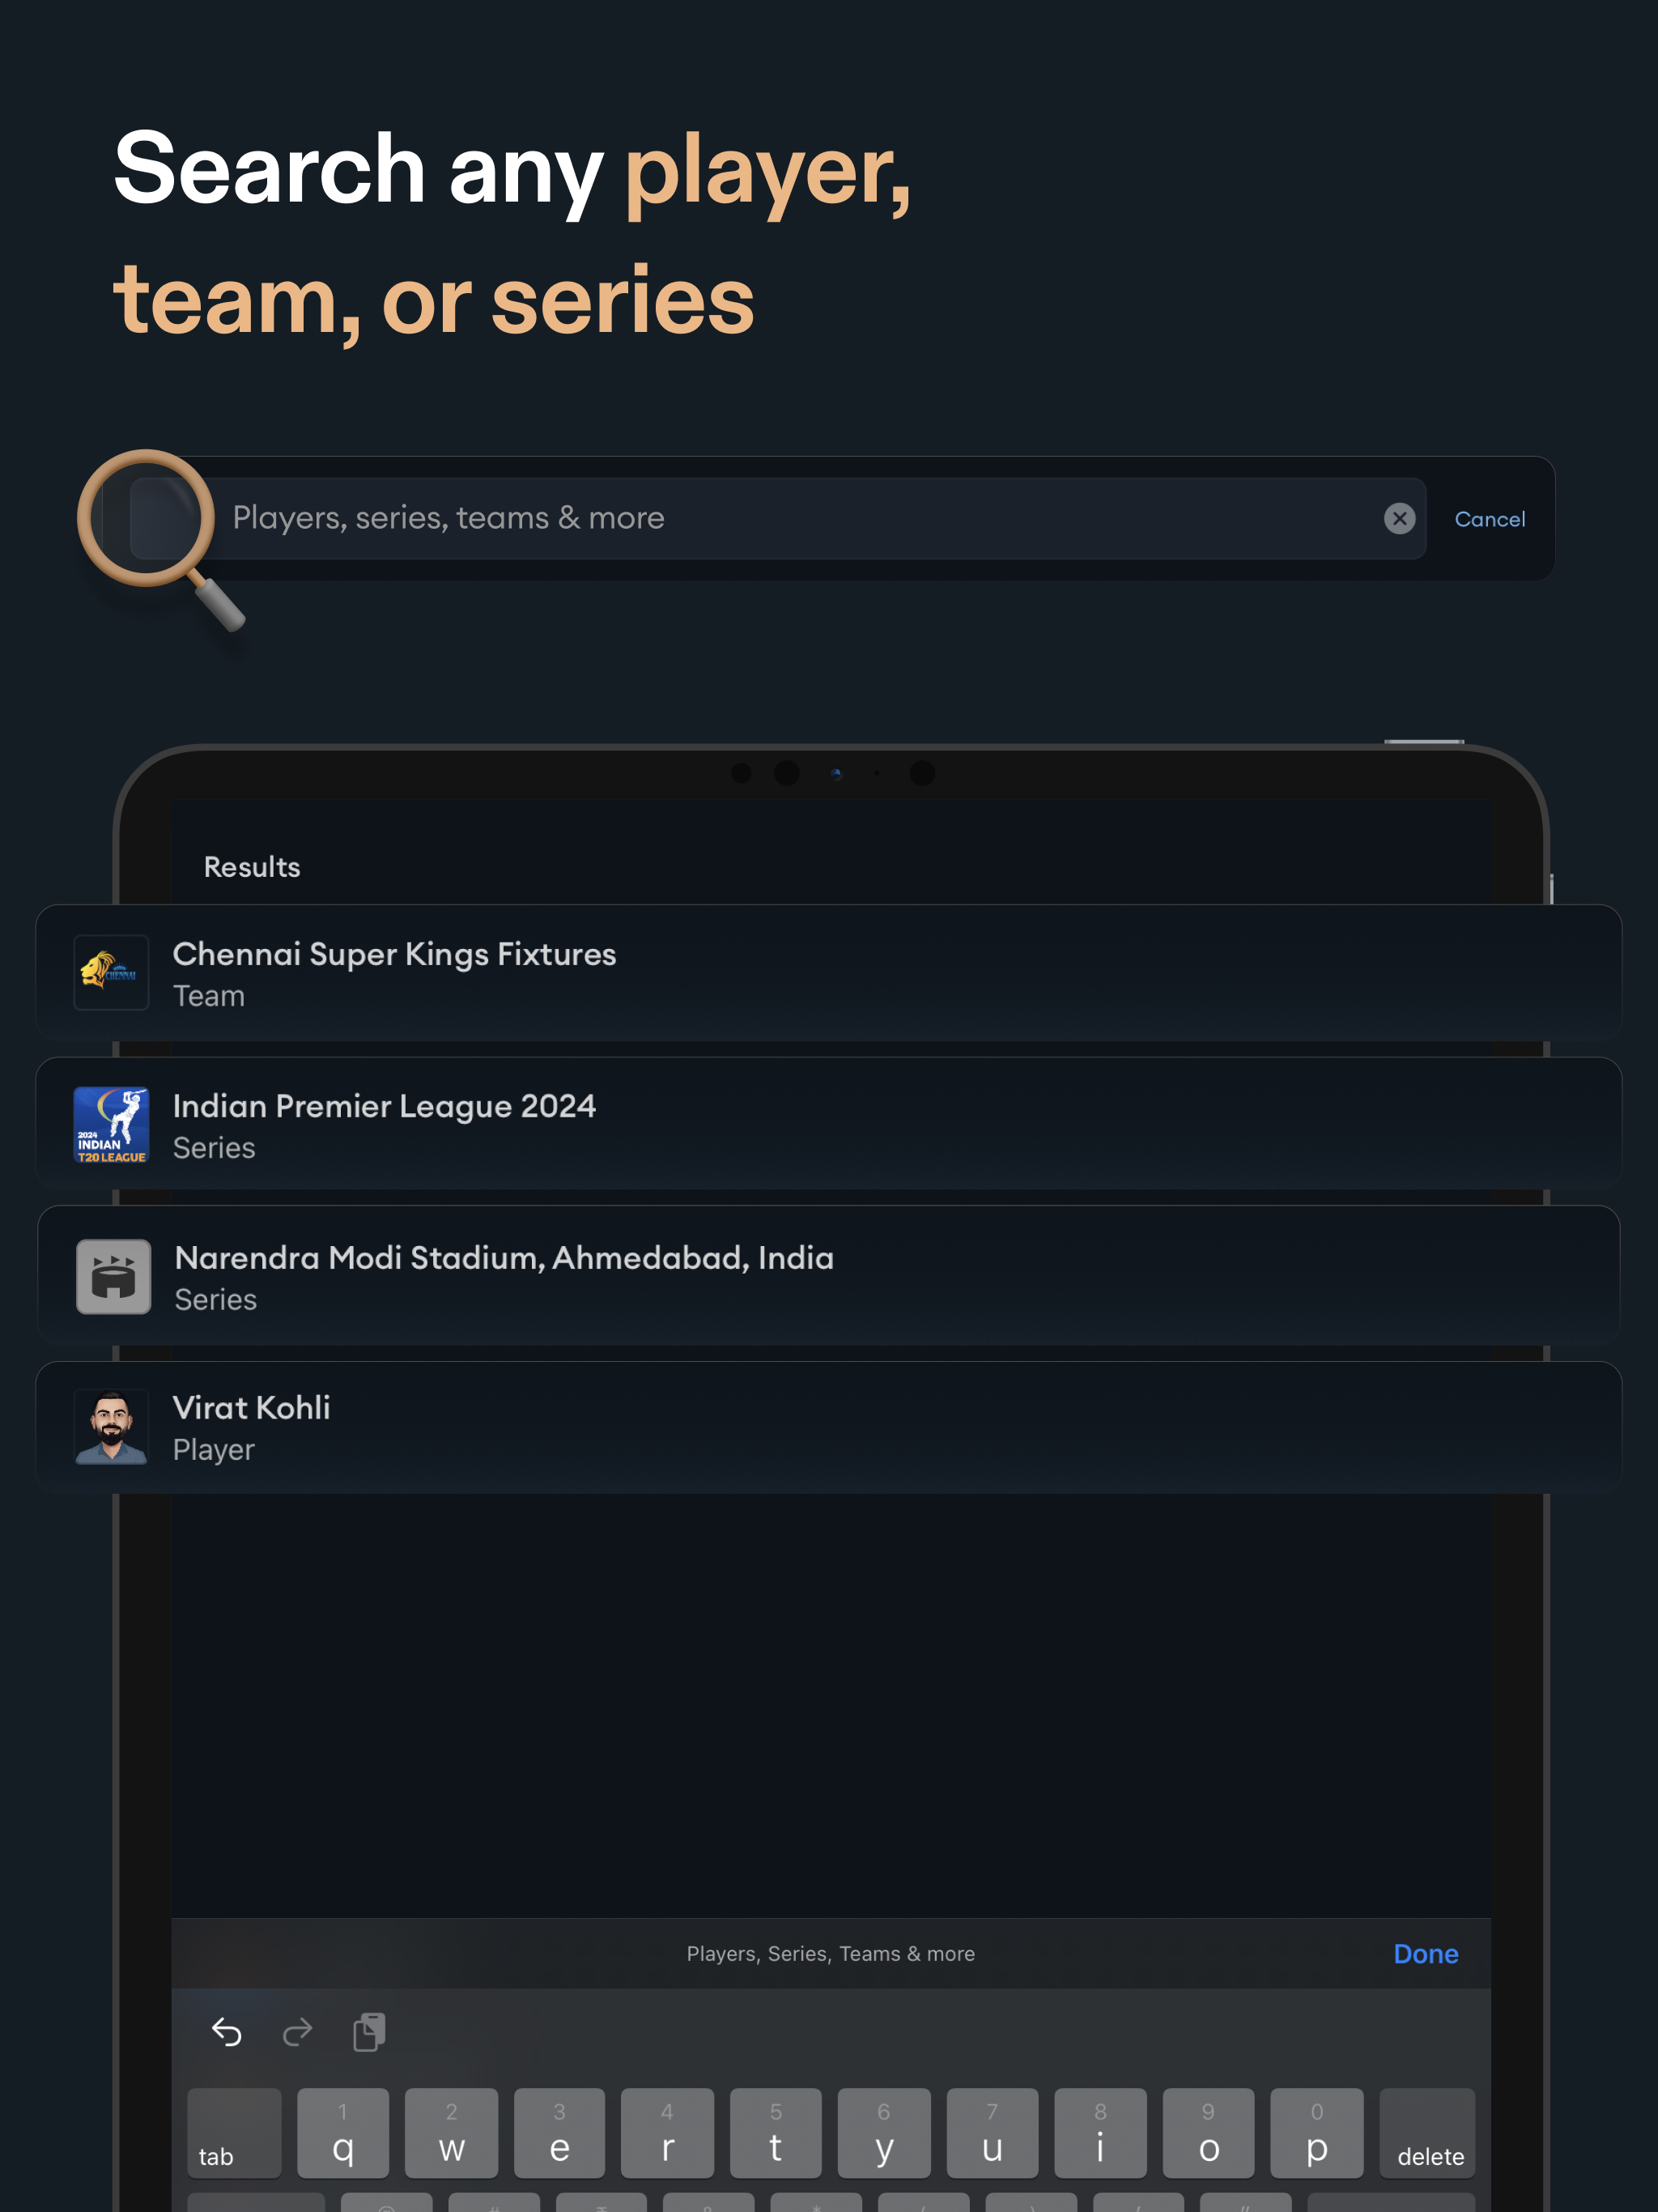Screen dimensions: 1658x2212
Task: Tap the q key on keyboard
Action: [343, 2132]
